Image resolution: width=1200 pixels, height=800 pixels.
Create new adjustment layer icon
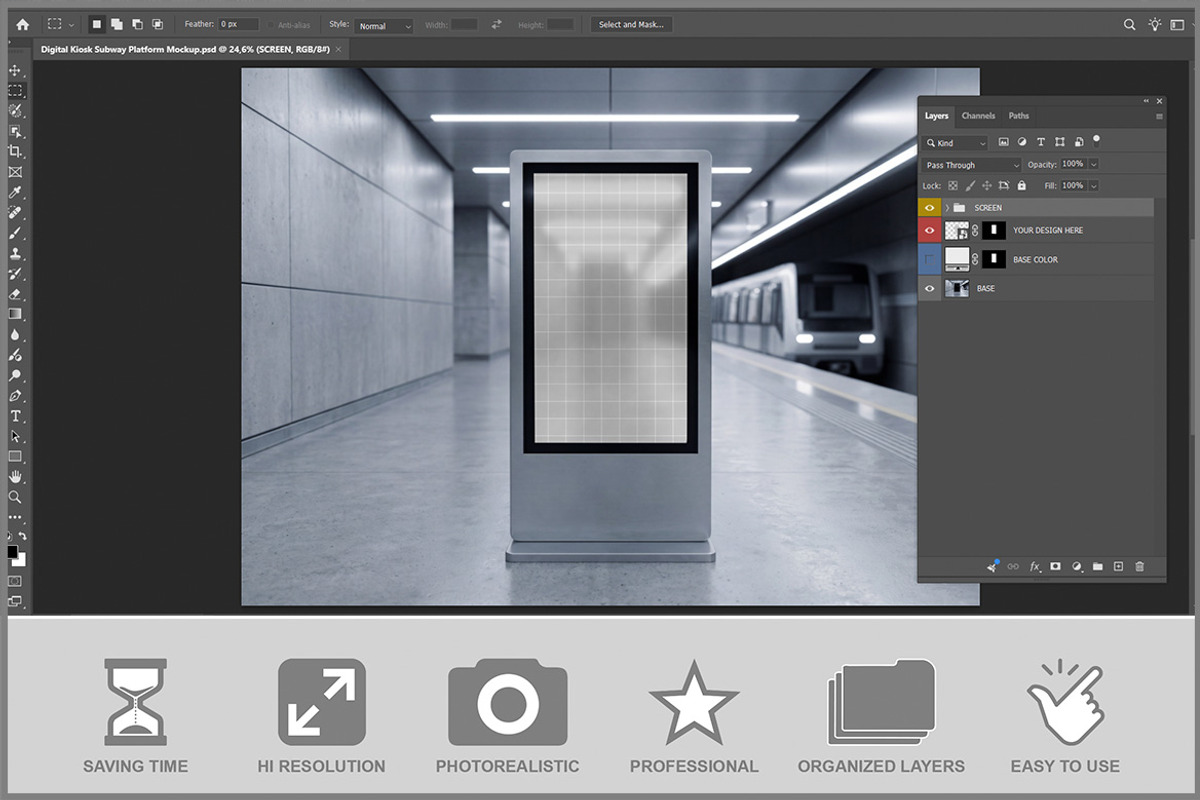click(1077, 566)
